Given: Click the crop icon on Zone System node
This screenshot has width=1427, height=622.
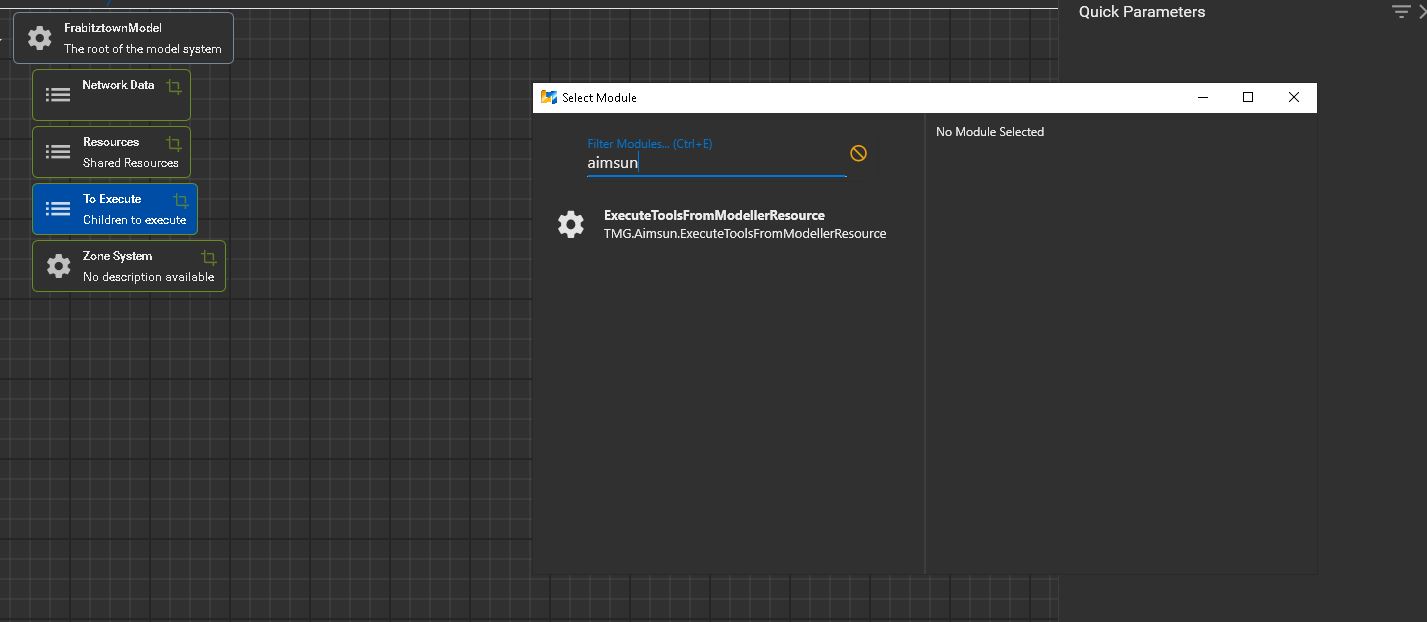Looking at the screenshot, I should coord(209,258).
